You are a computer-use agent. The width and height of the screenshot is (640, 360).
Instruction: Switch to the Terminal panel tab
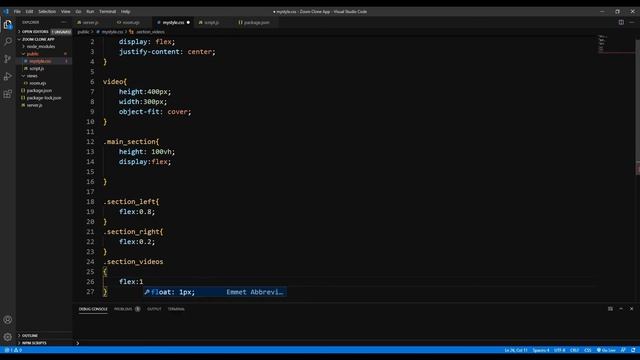[176, 309]
